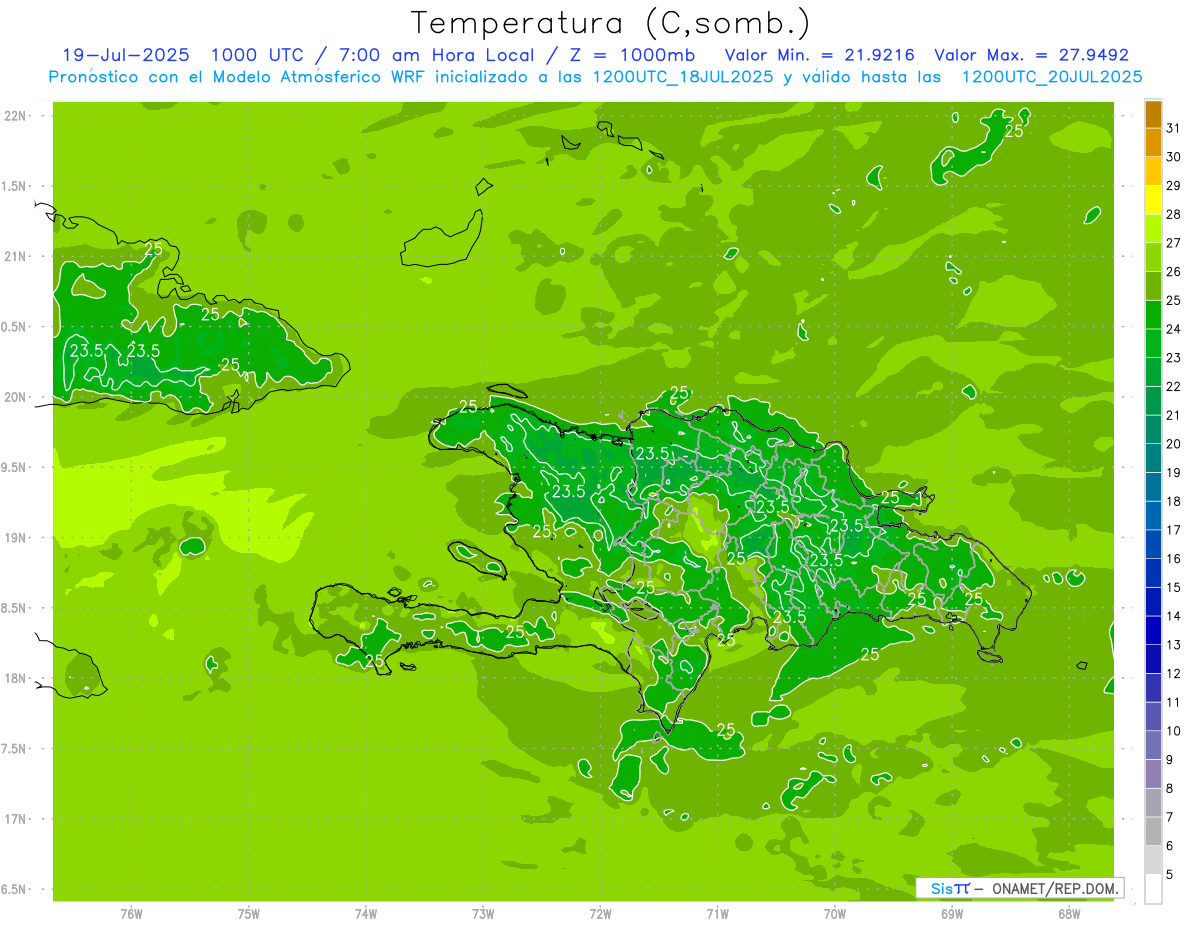Click the '21N' latitude label
This screenshot has height=927, width=1200.
(15, 256)
